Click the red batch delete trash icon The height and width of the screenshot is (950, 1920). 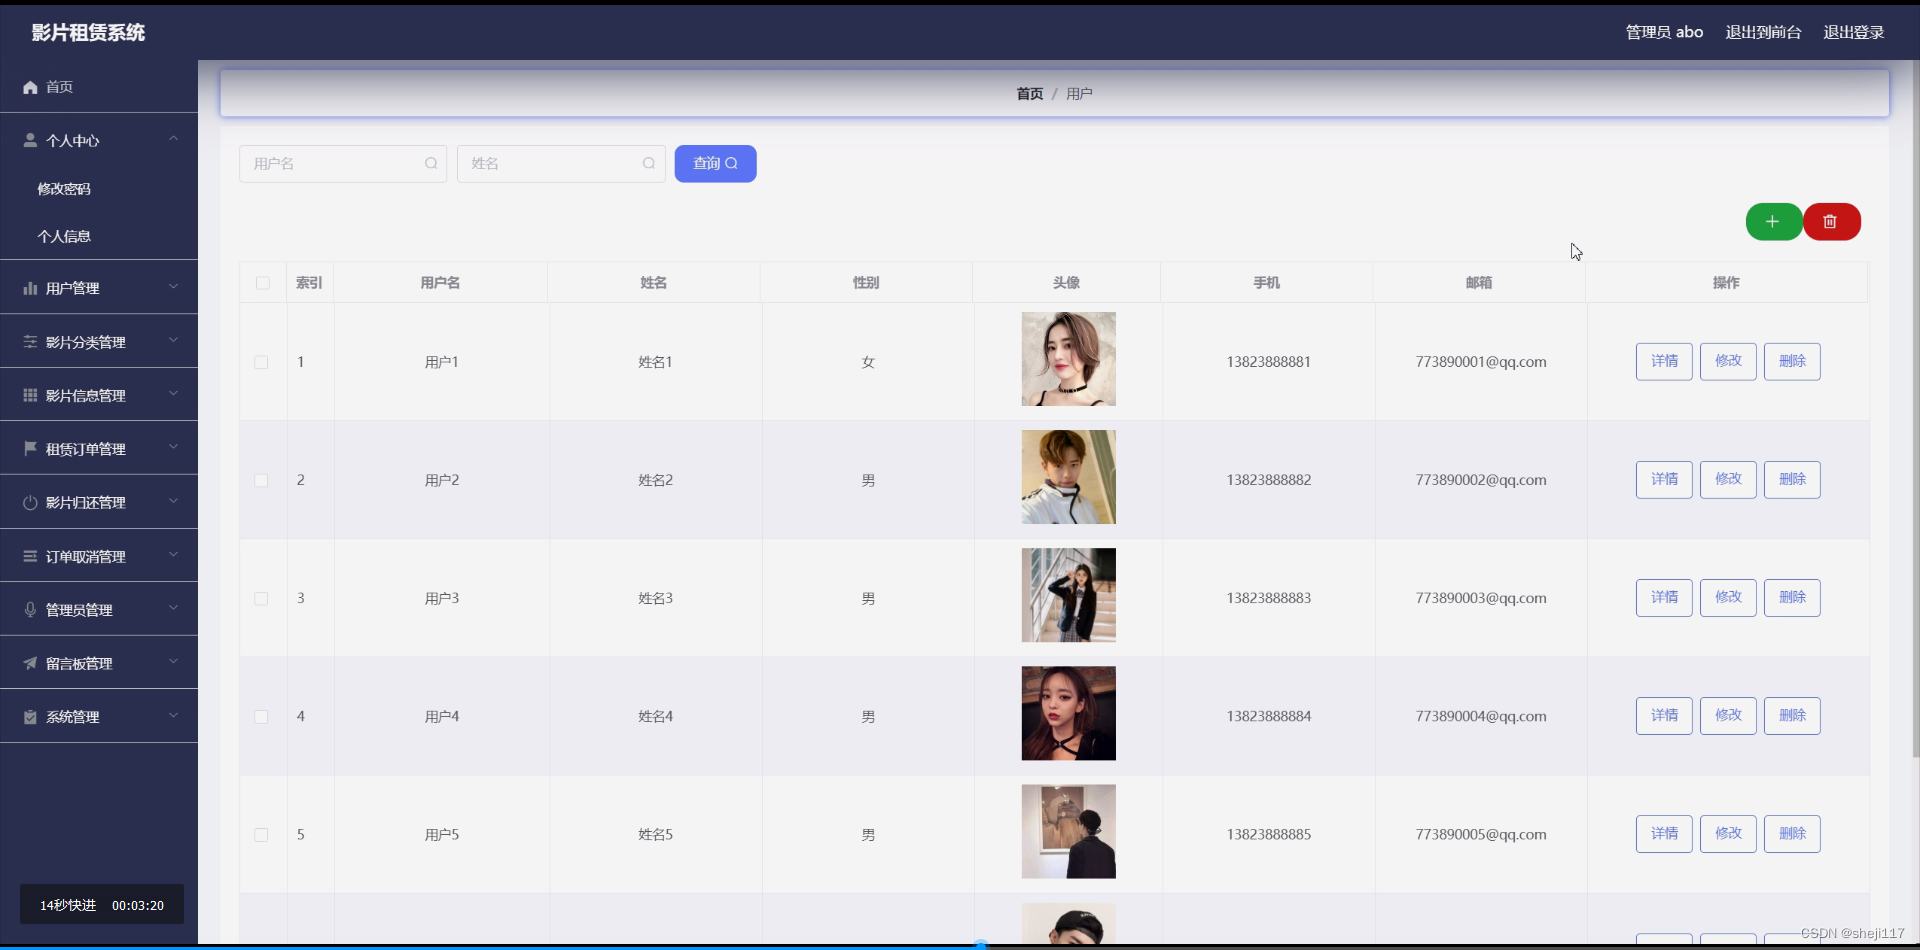(1832, 221)
